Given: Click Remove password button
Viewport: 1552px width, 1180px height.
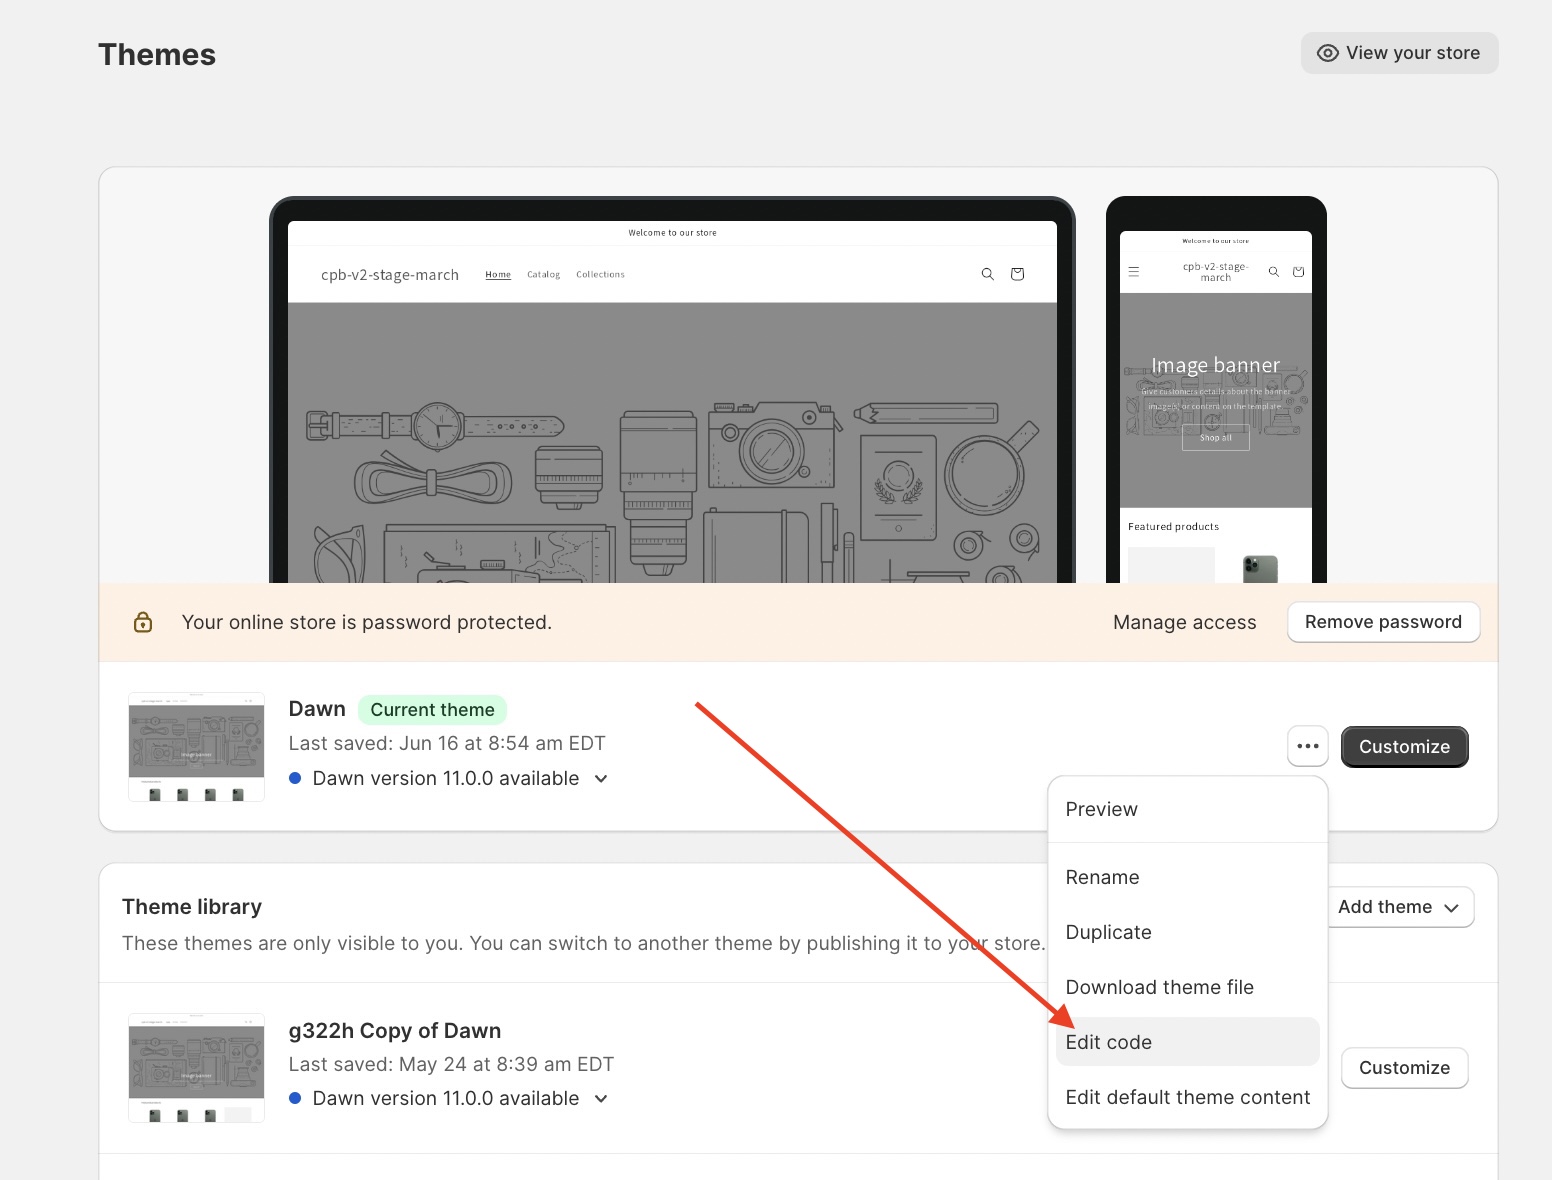Looking at the screenshot, I should (x=1383, y=622).
